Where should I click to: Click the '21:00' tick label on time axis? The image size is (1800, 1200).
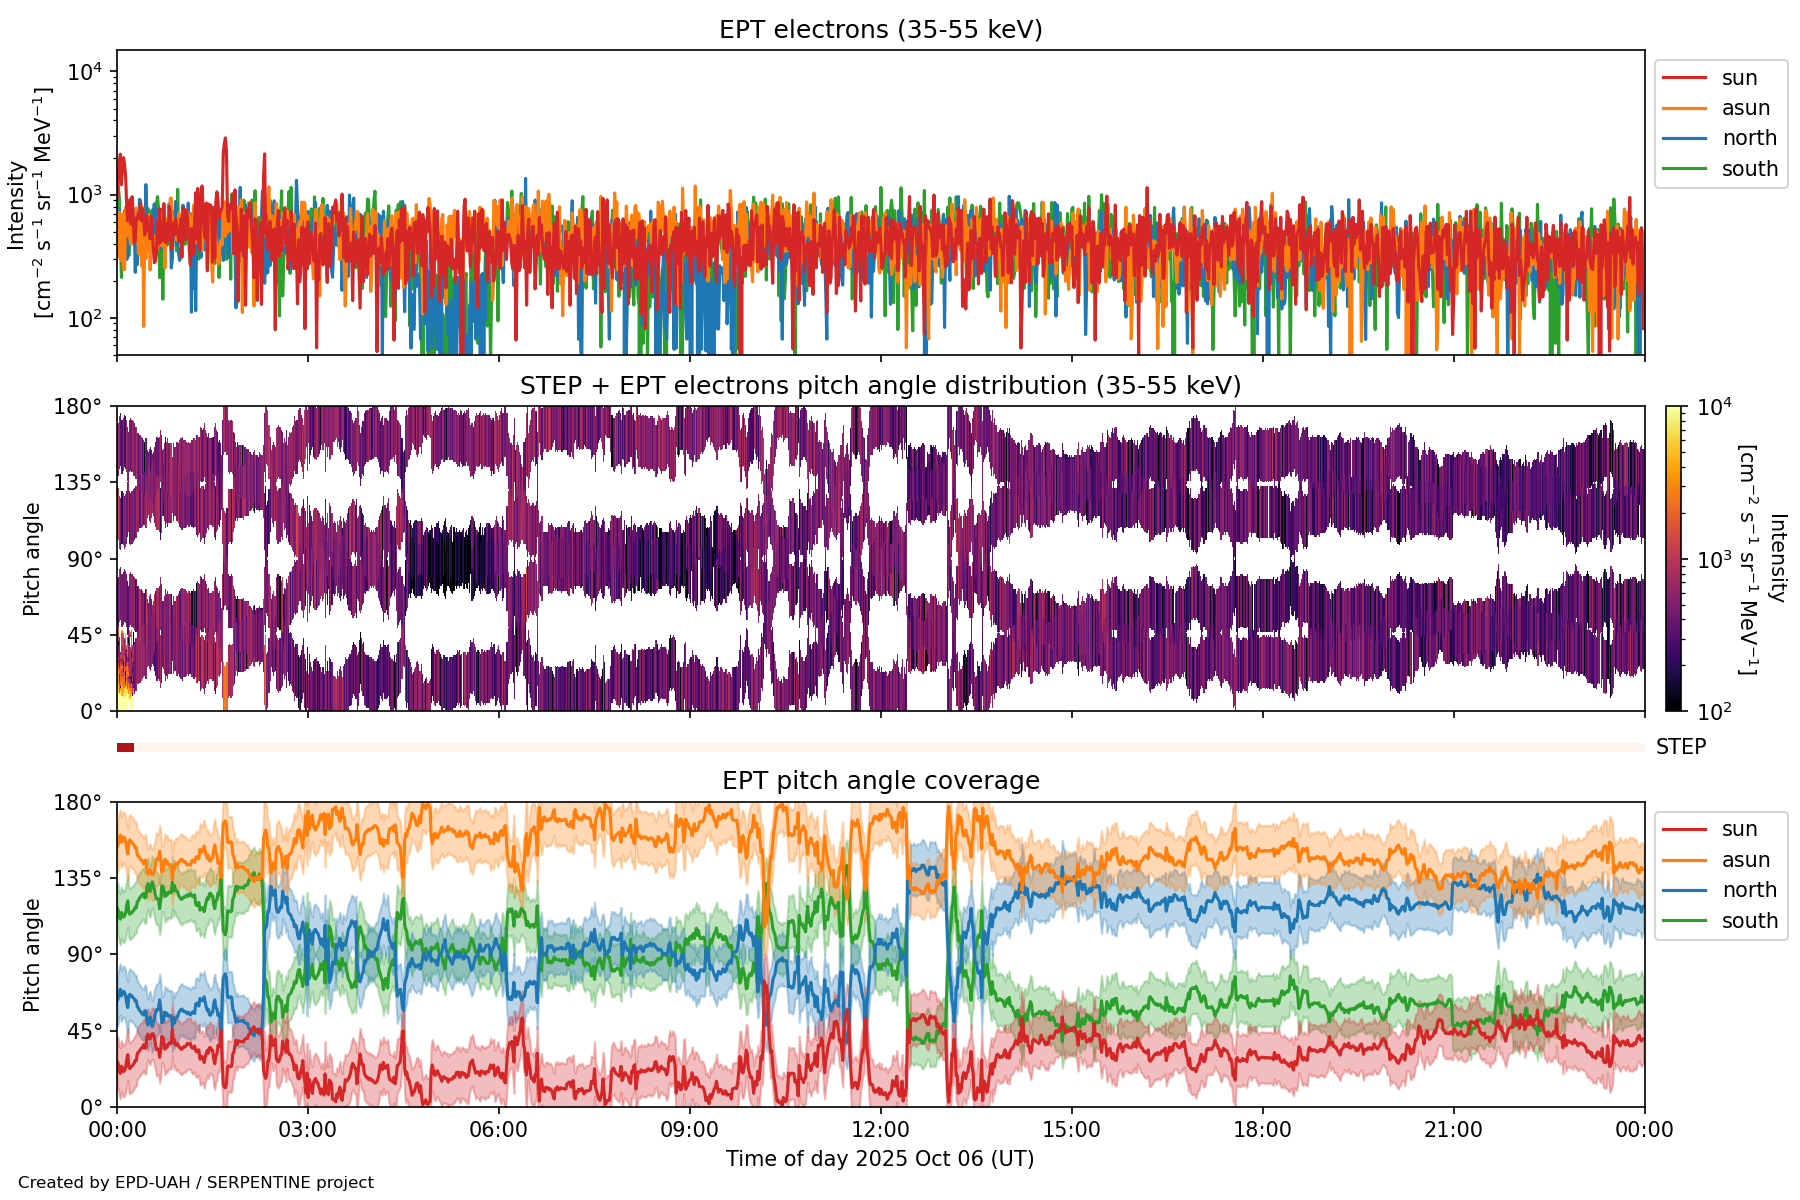coord(1453,1130)
